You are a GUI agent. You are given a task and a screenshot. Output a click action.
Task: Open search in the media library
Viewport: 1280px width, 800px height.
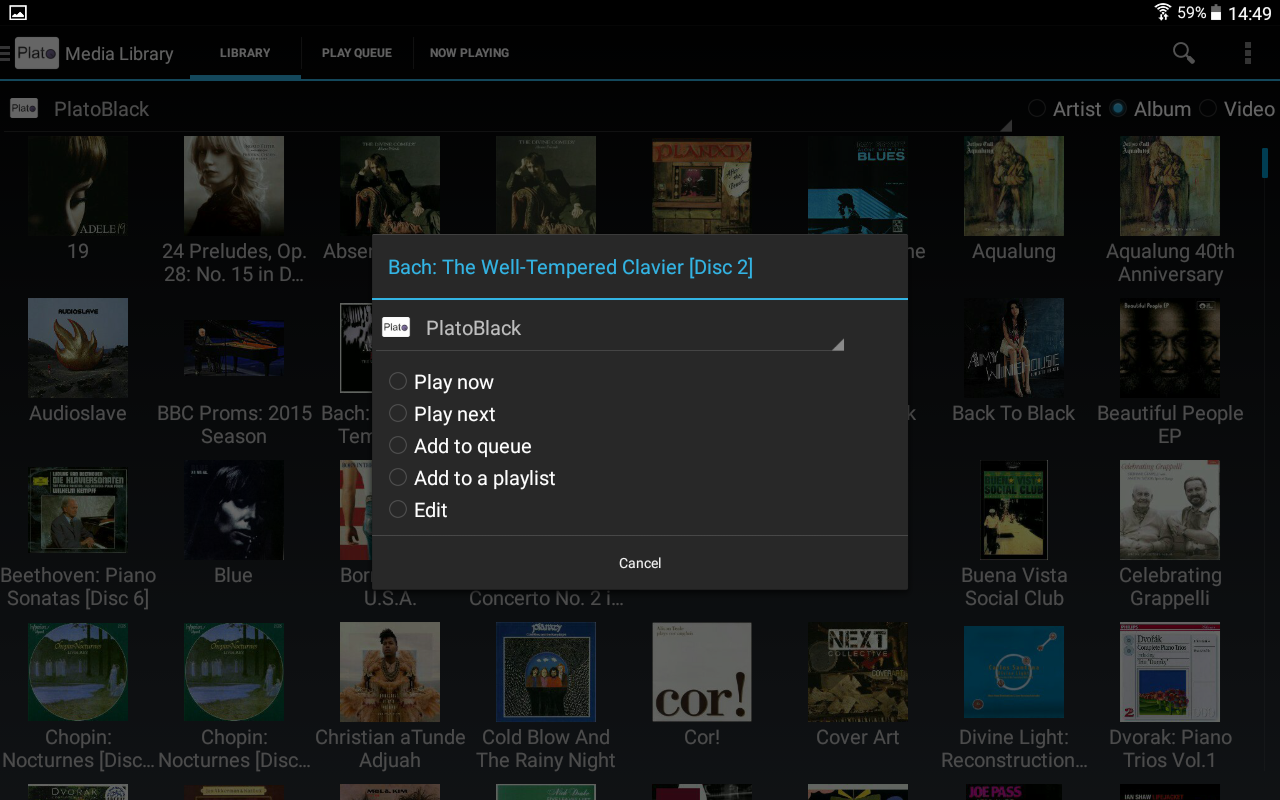1183,52
